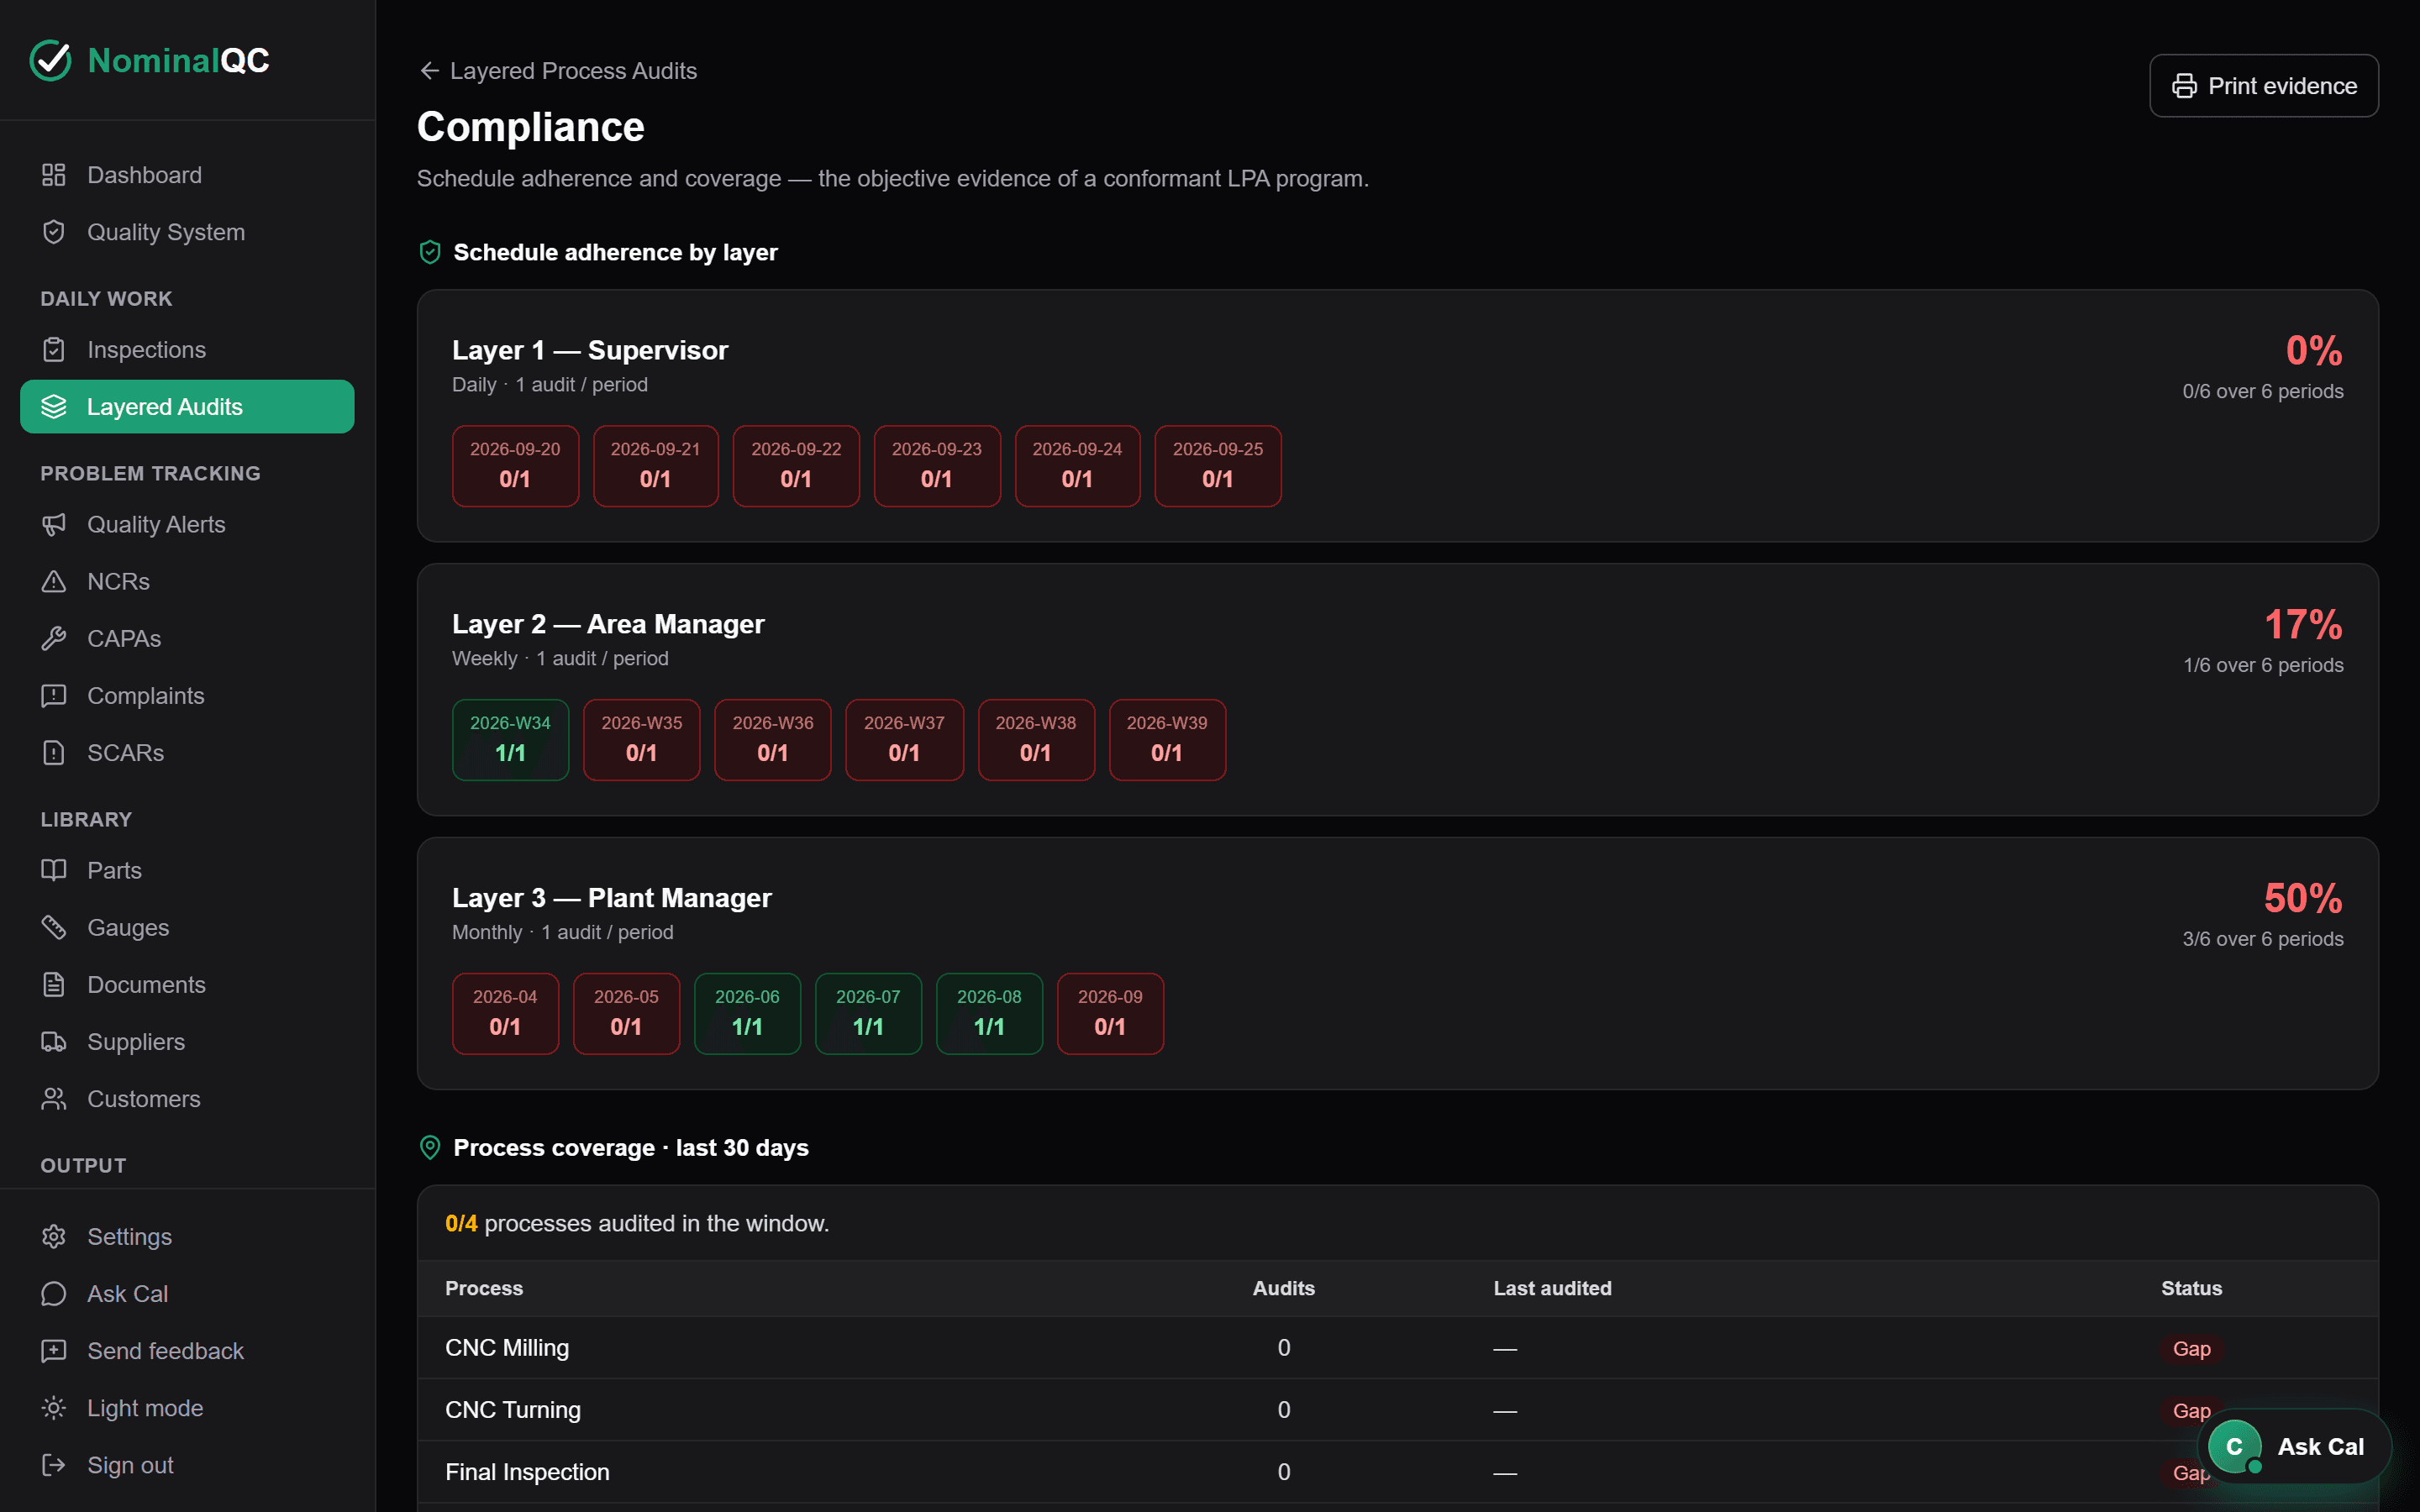
Task: Select the 2026-W39 week tile
Action: (x=1167, y=740)
